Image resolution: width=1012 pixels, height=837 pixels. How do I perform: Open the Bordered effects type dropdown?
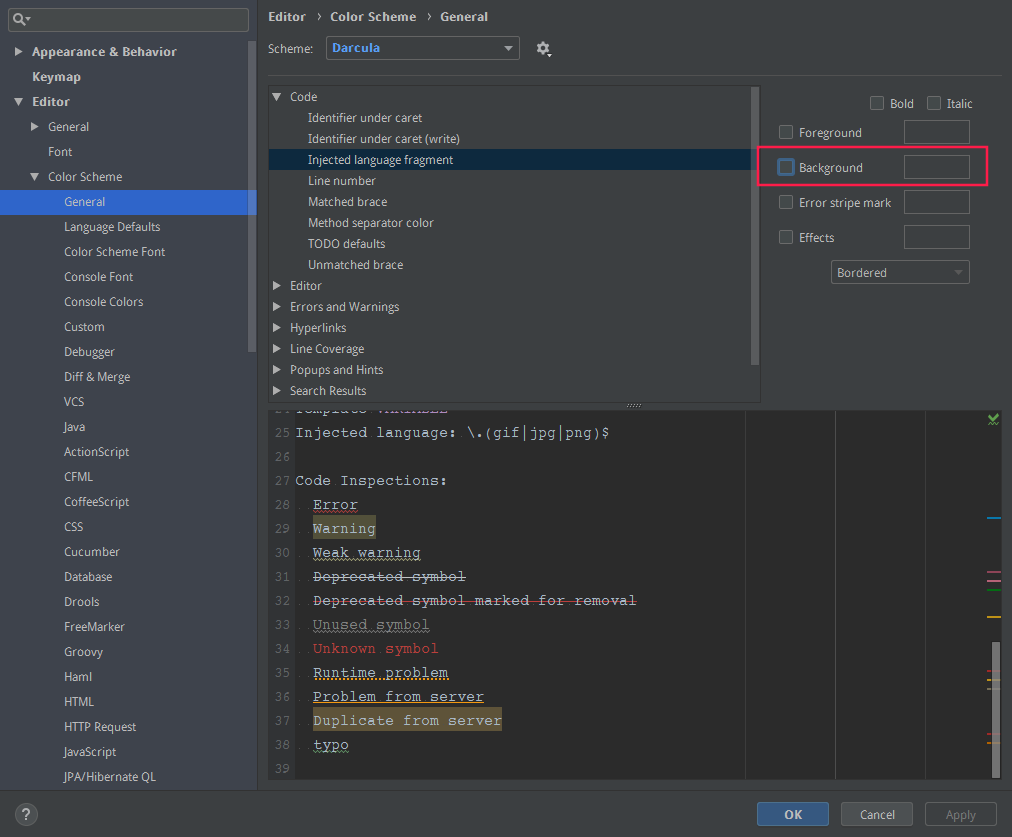pos(900,272)
